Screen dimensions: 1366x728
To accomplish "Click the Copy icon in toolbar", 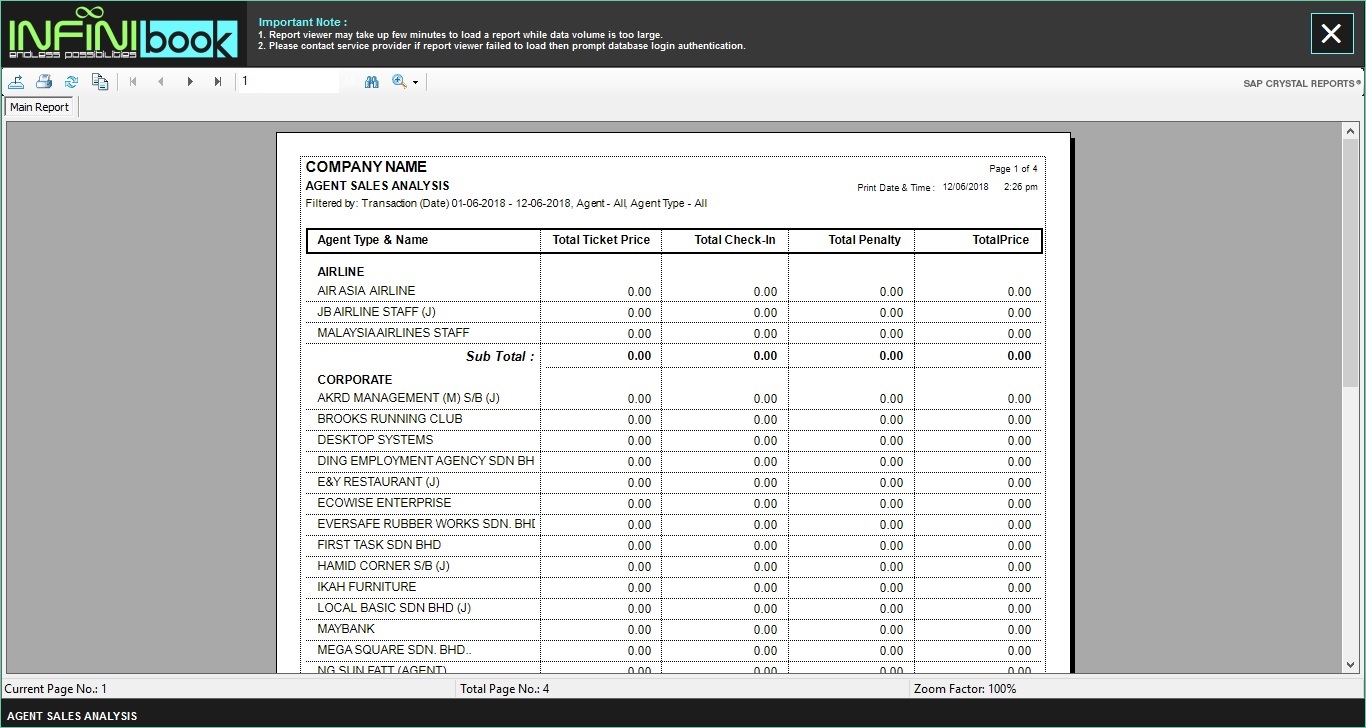I will (x=100, y=82).
